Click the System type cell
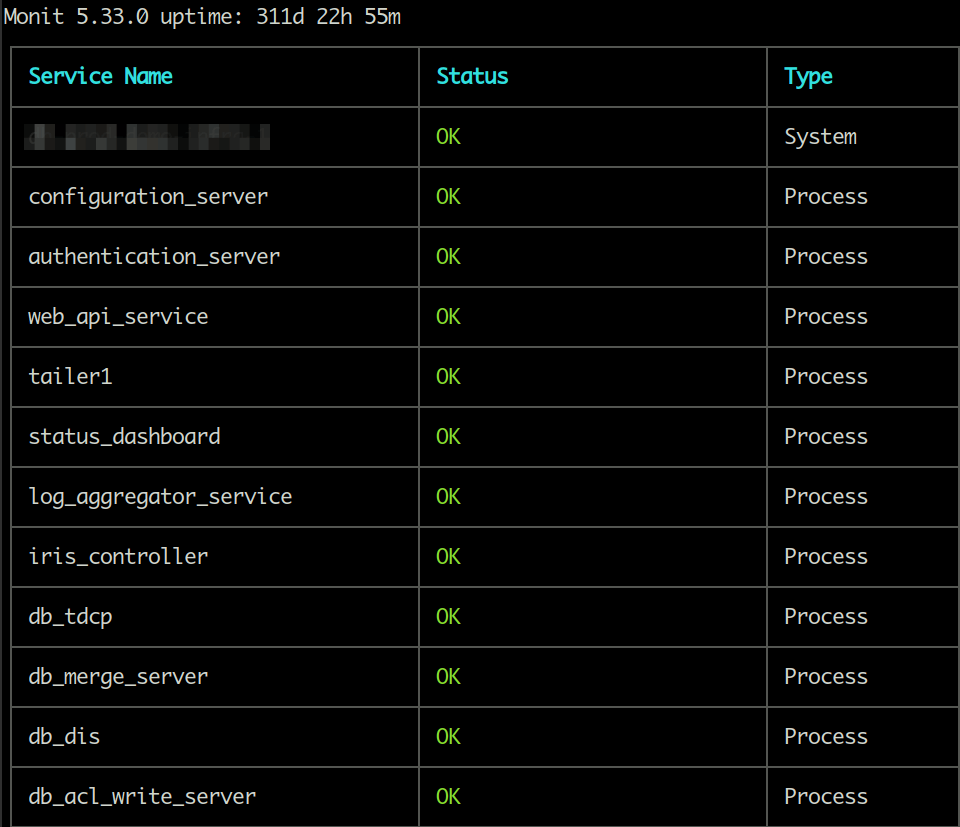 click(x=820, y=137)
